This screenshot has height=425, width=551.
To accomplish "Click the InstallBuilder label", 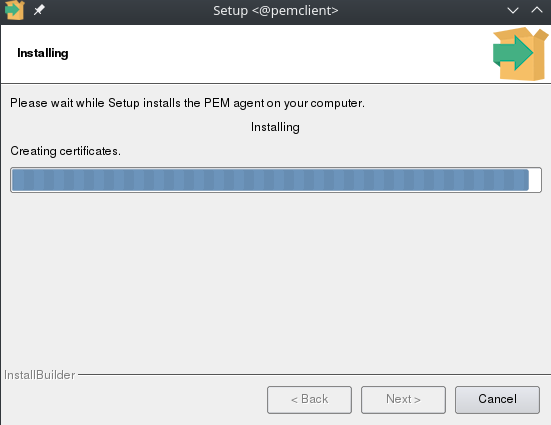I will pyautogui.click(x=39, y=375).
